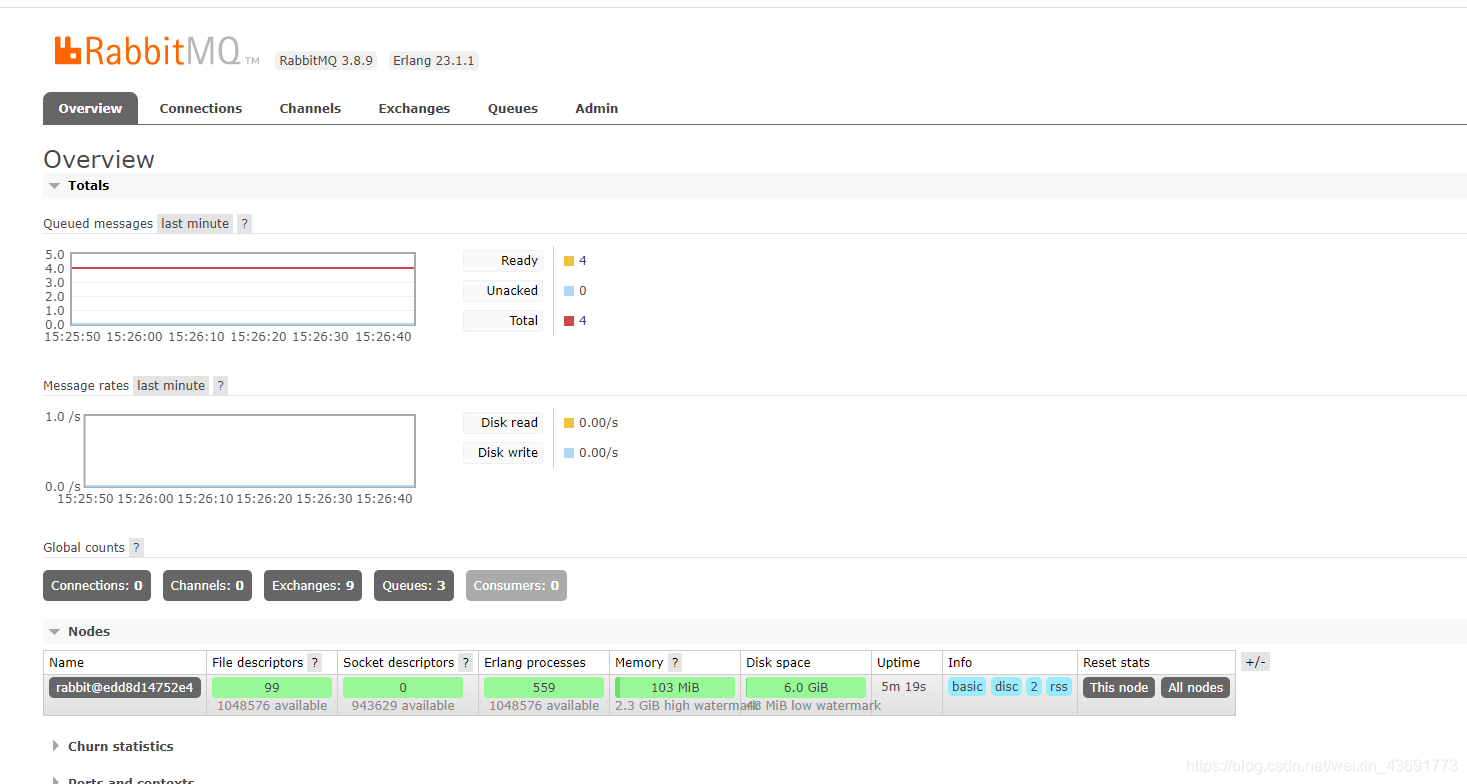The height and width of the screenshot is (784, 1467).
Task: Click the Total red legend swatch
Action: coord(569,321)
